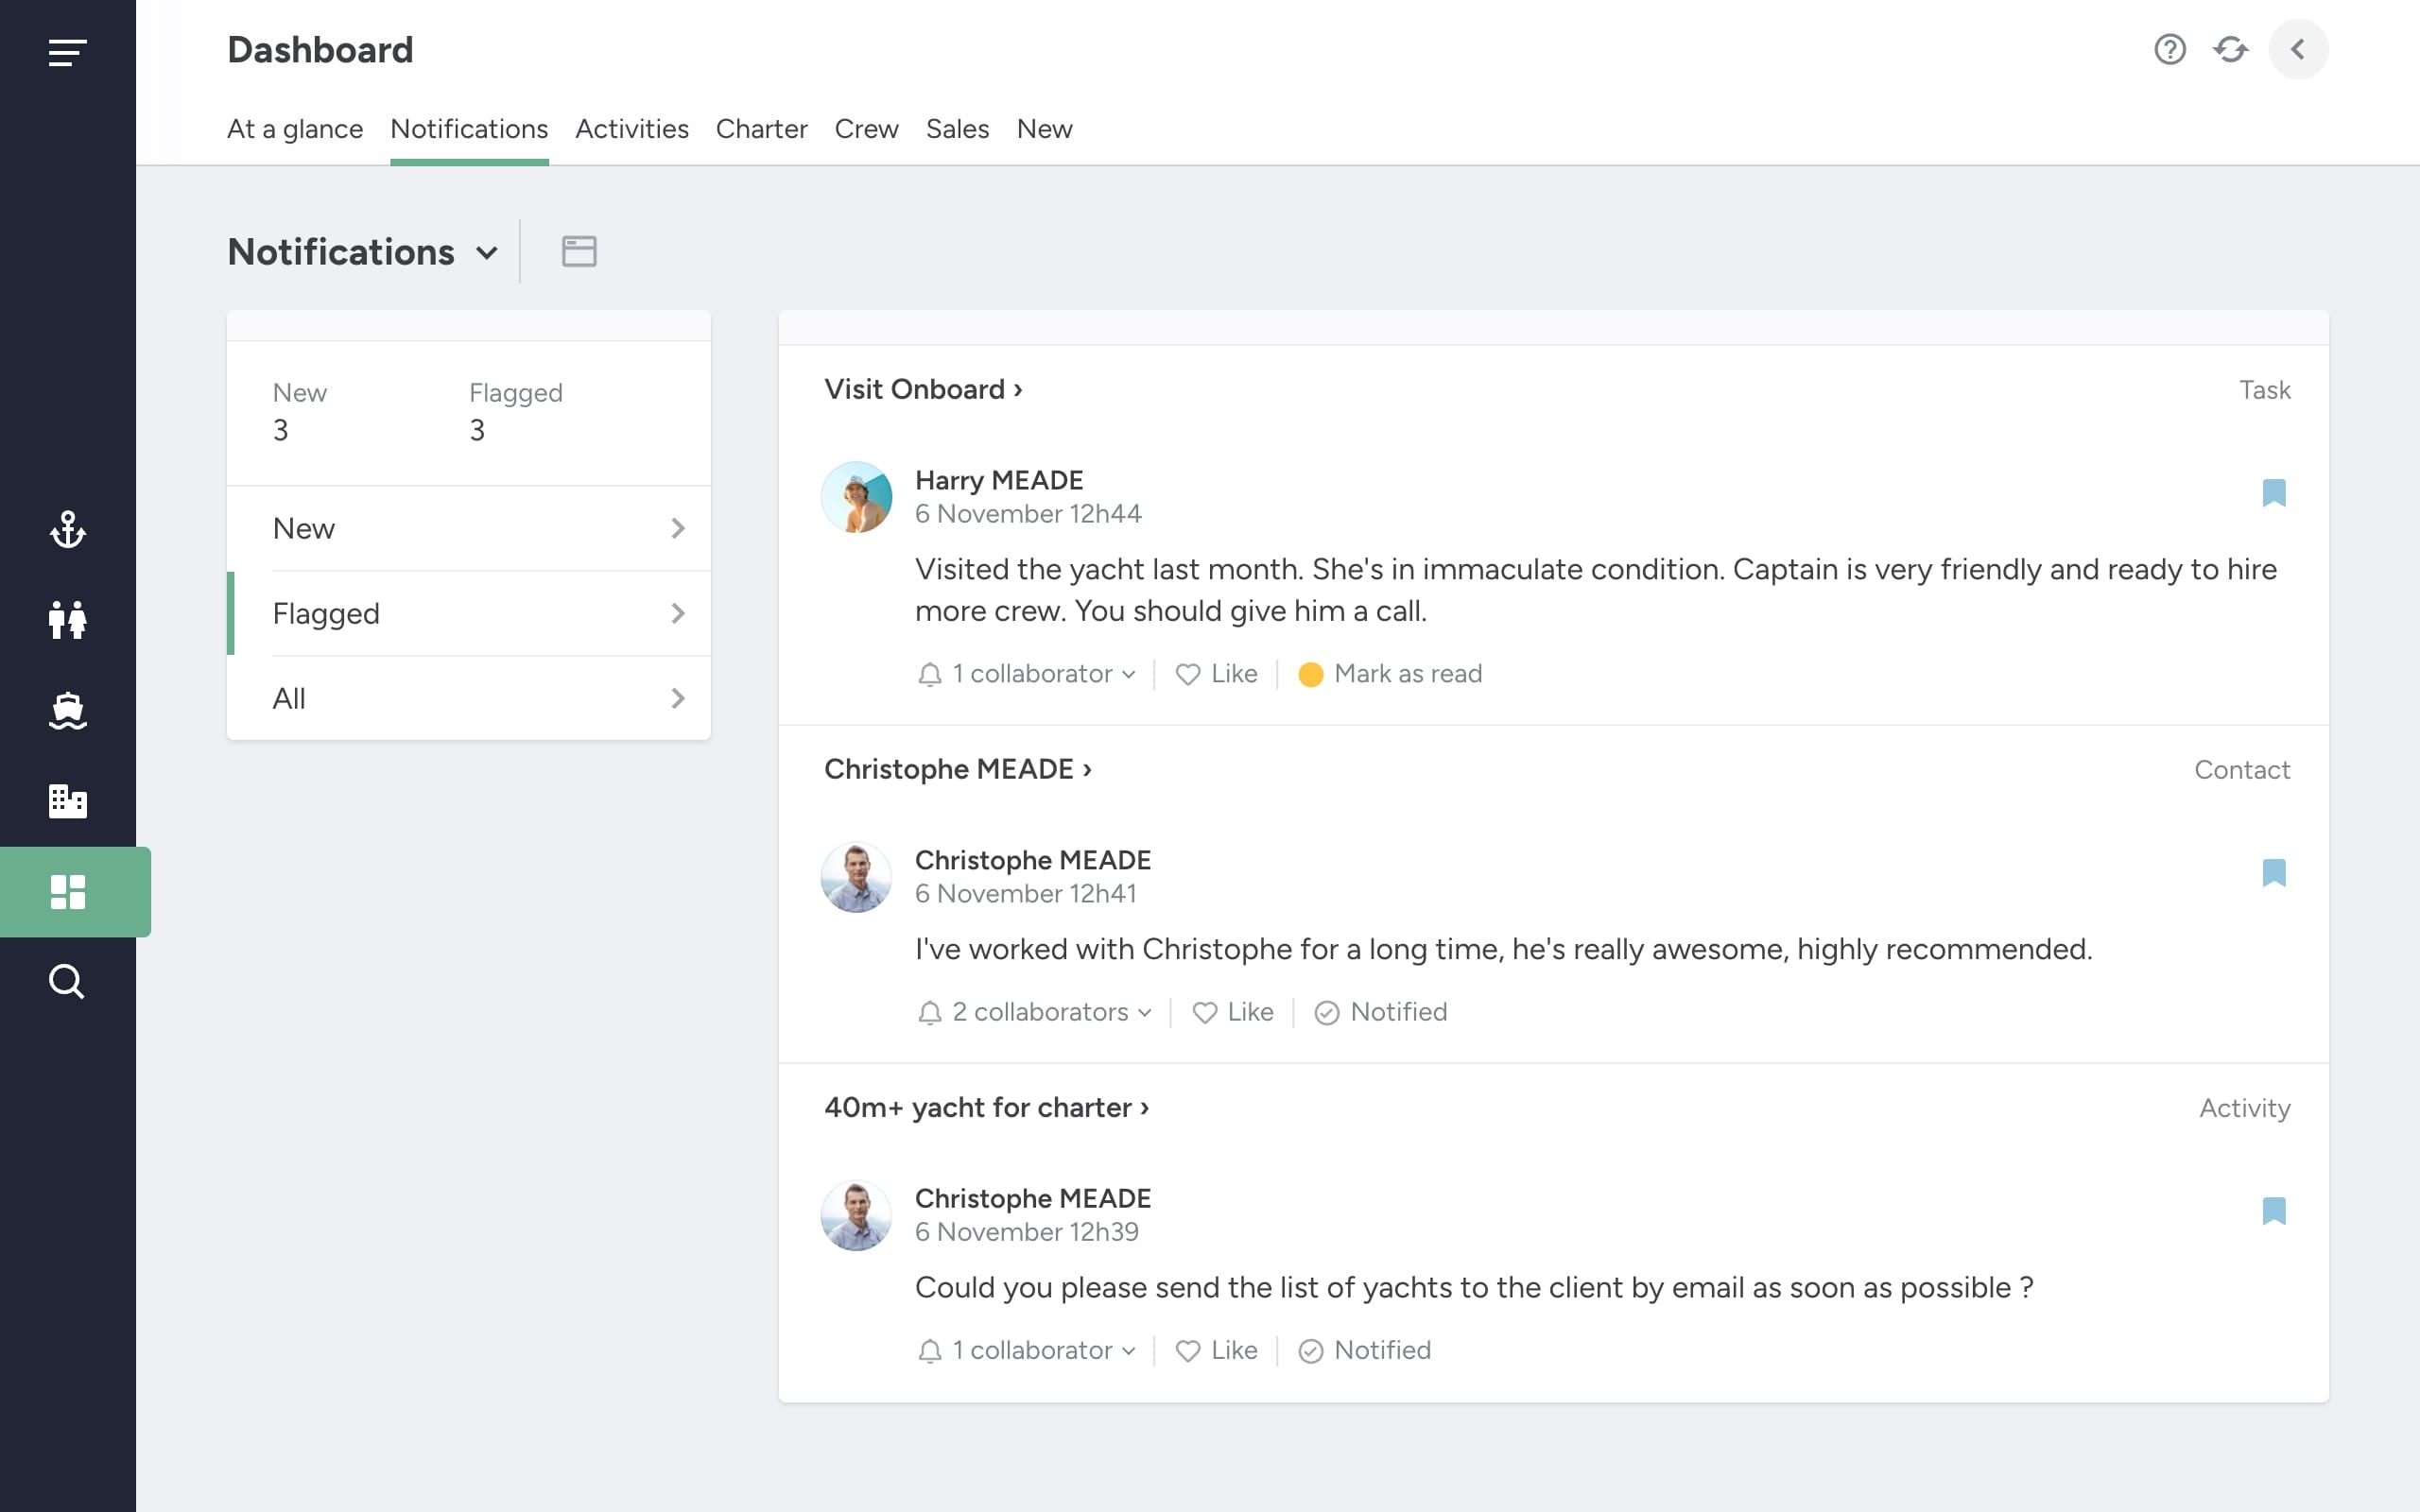This screenshot has height=1512, width=2420.
Task: Open the New notifications list row
Action: tap(469, 528)
